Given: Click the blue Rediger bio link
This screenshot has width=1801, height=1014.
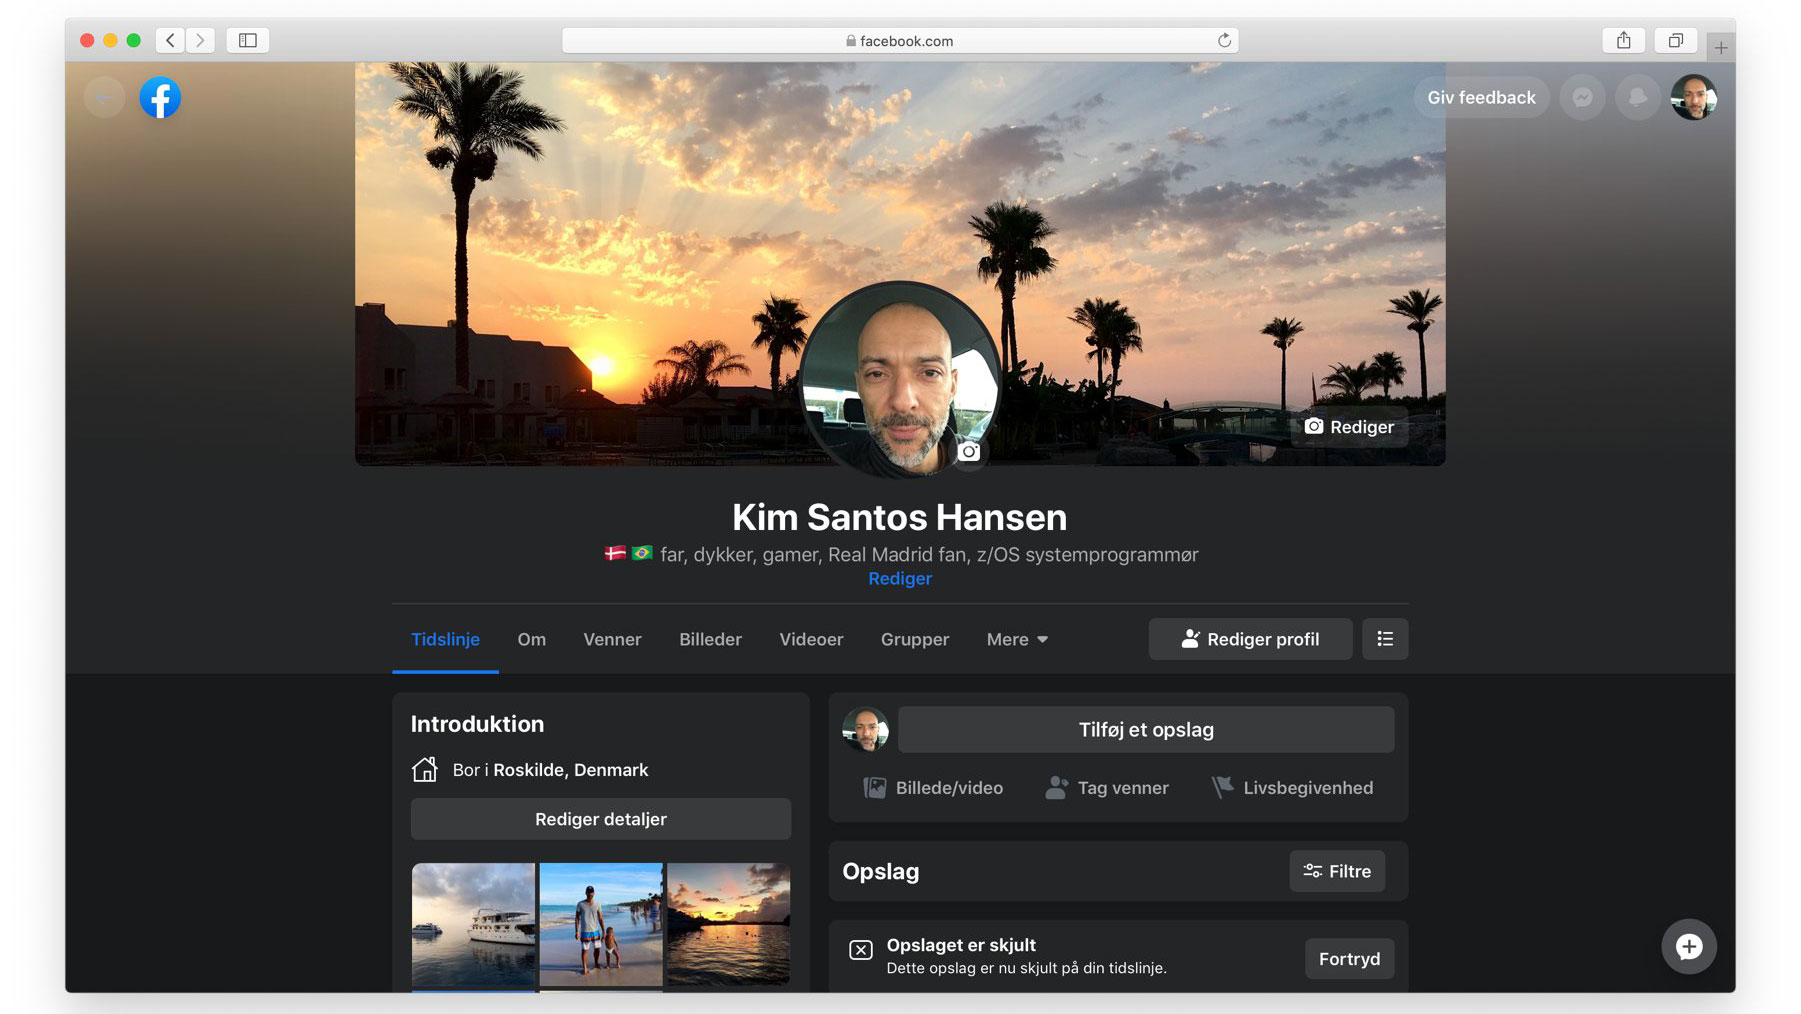Looking at the screenshot, I should 899,579.
